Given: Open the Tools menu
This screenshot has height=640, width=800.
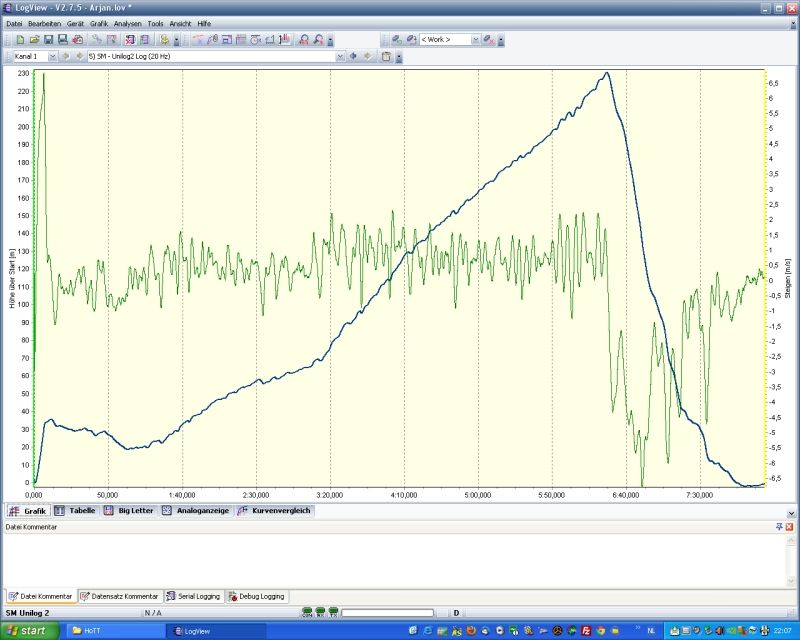Looking at the screenshot, I should (156, 24).
